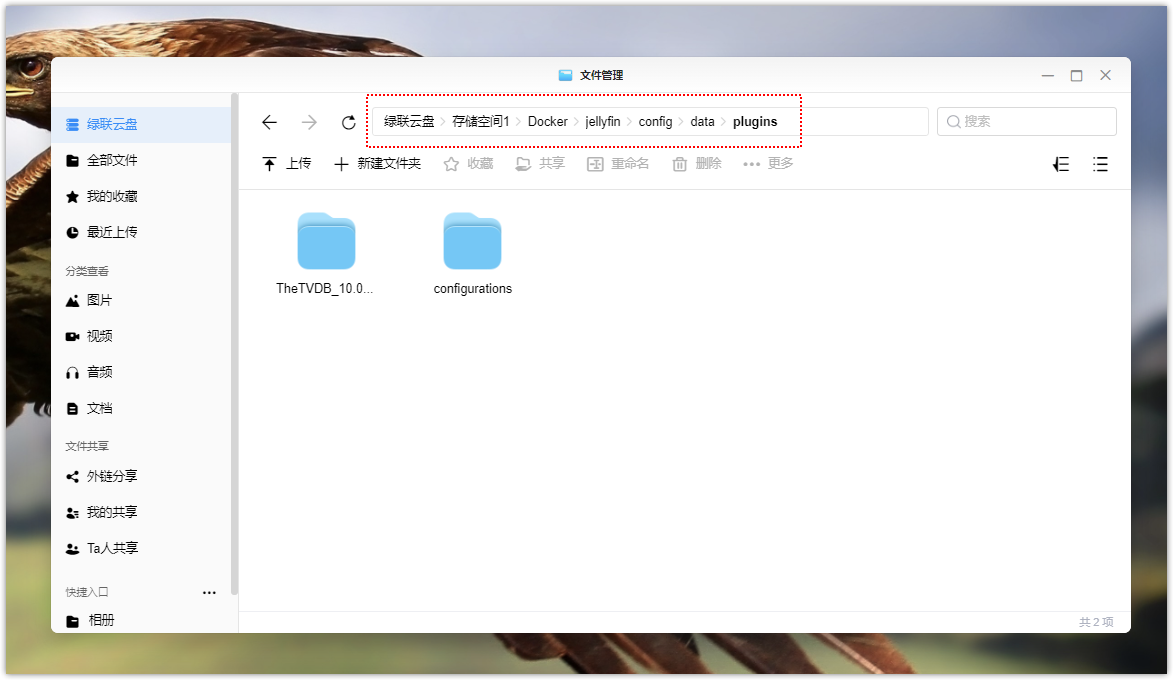Open 全部文件 in sidebar
Image resolution: width=1173 pixels, height=680 pixels.
(112, 161)
